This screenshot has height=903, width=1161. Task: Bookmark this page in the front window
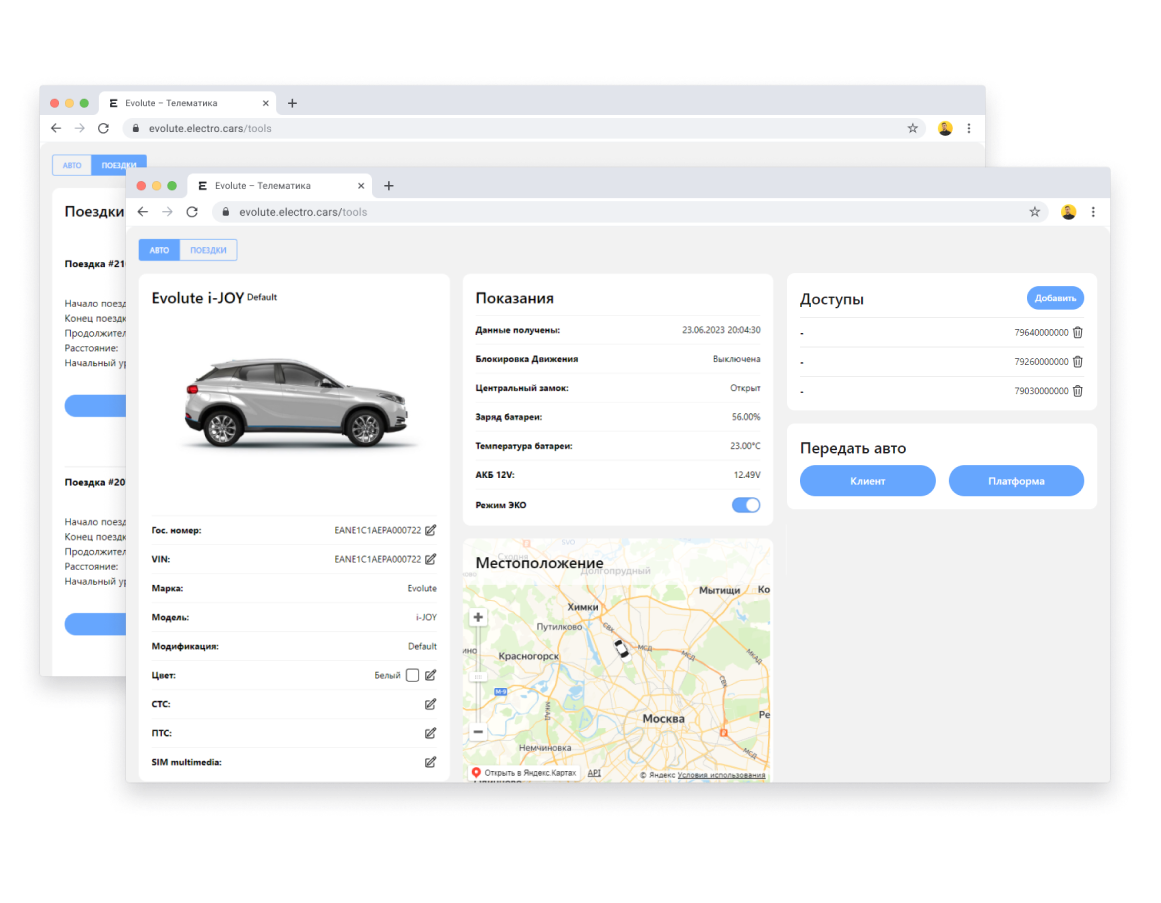pos(1034,212)
